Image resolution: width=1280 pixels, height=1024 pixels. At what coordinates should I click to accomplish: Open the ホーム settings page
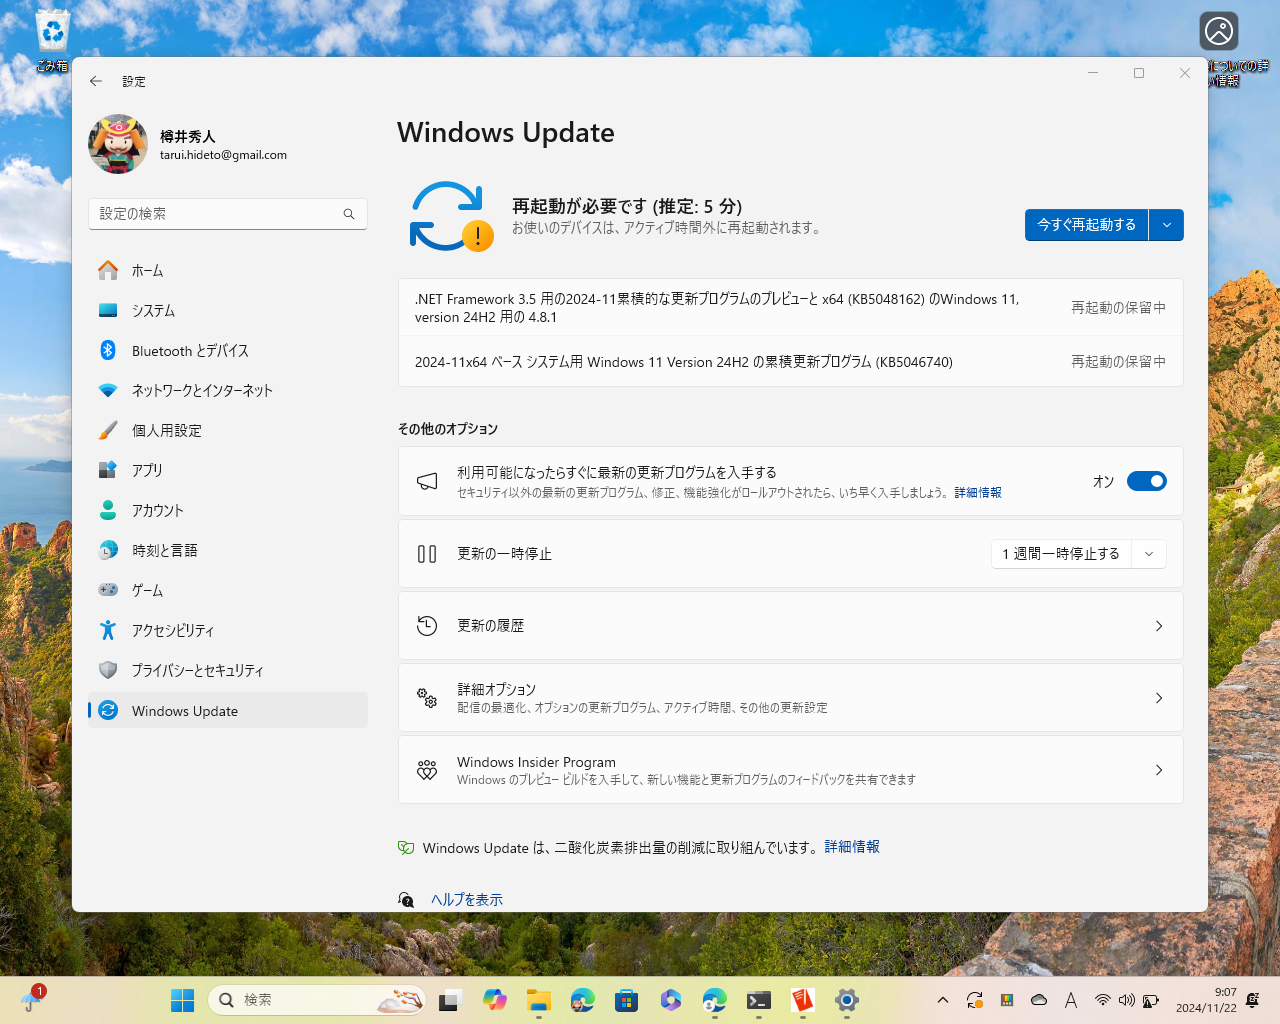(228, 271)
